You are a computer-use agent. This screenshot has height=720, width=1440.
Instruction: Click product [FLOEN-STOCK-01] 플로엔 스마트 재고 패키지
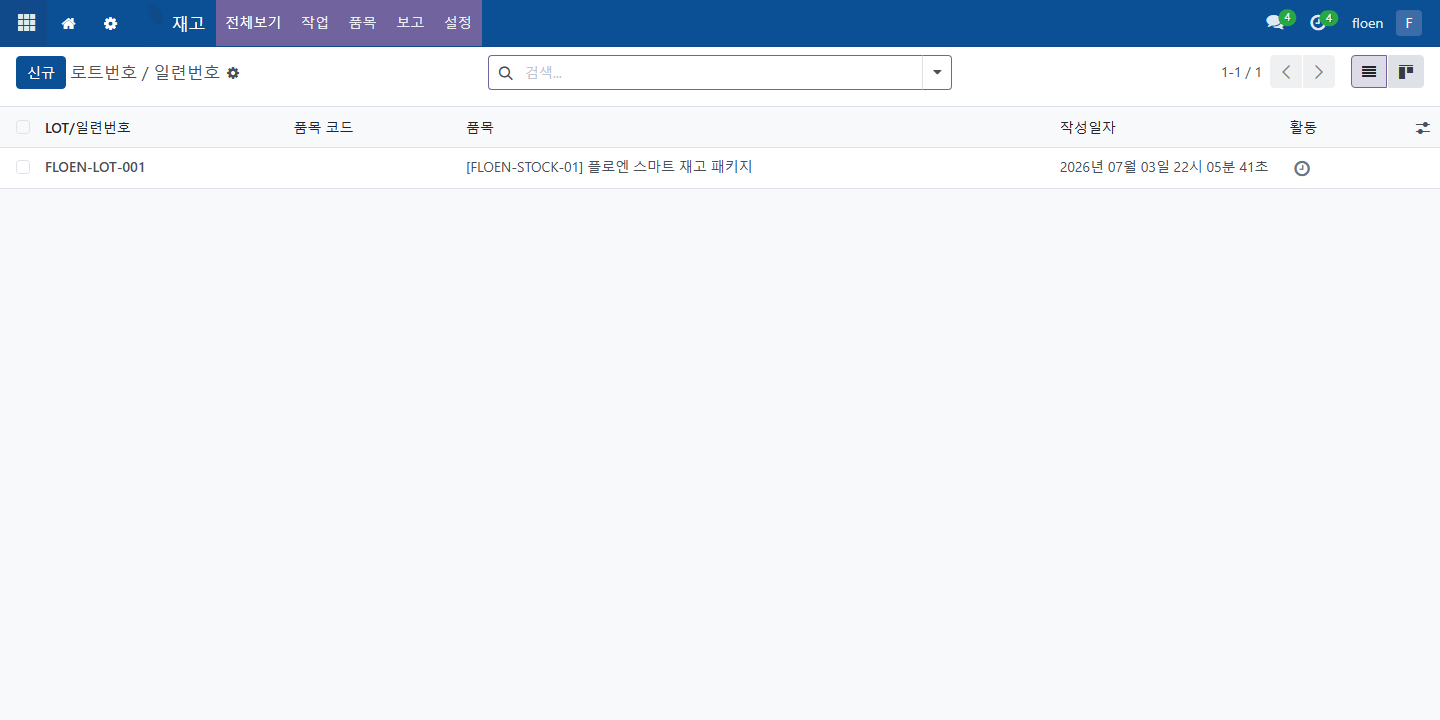(x=609, y=167)
